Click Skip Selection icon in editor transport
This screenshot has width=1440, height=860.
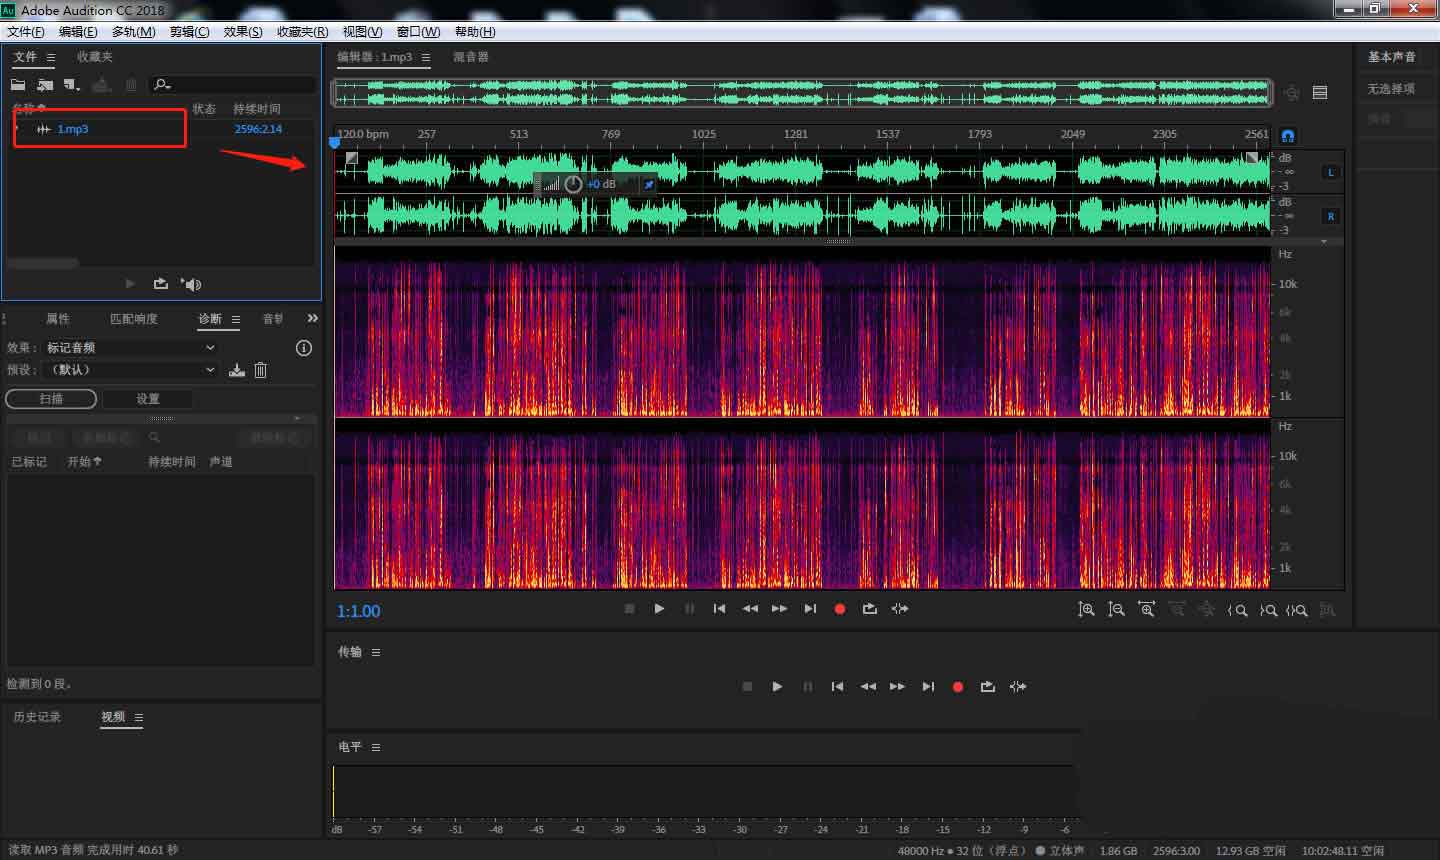pos(900,609)
